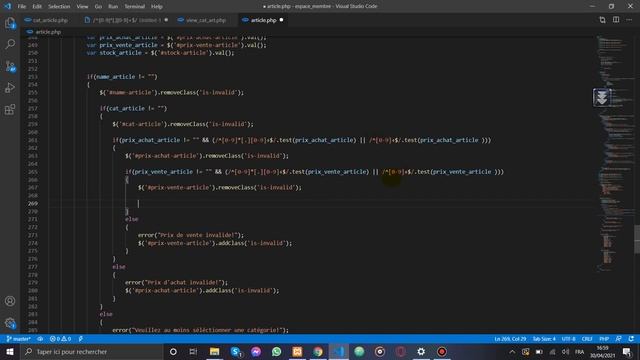Screen dimensions: 640x360
Task: Open the Run and Debug view
Action: coord(10,87)
